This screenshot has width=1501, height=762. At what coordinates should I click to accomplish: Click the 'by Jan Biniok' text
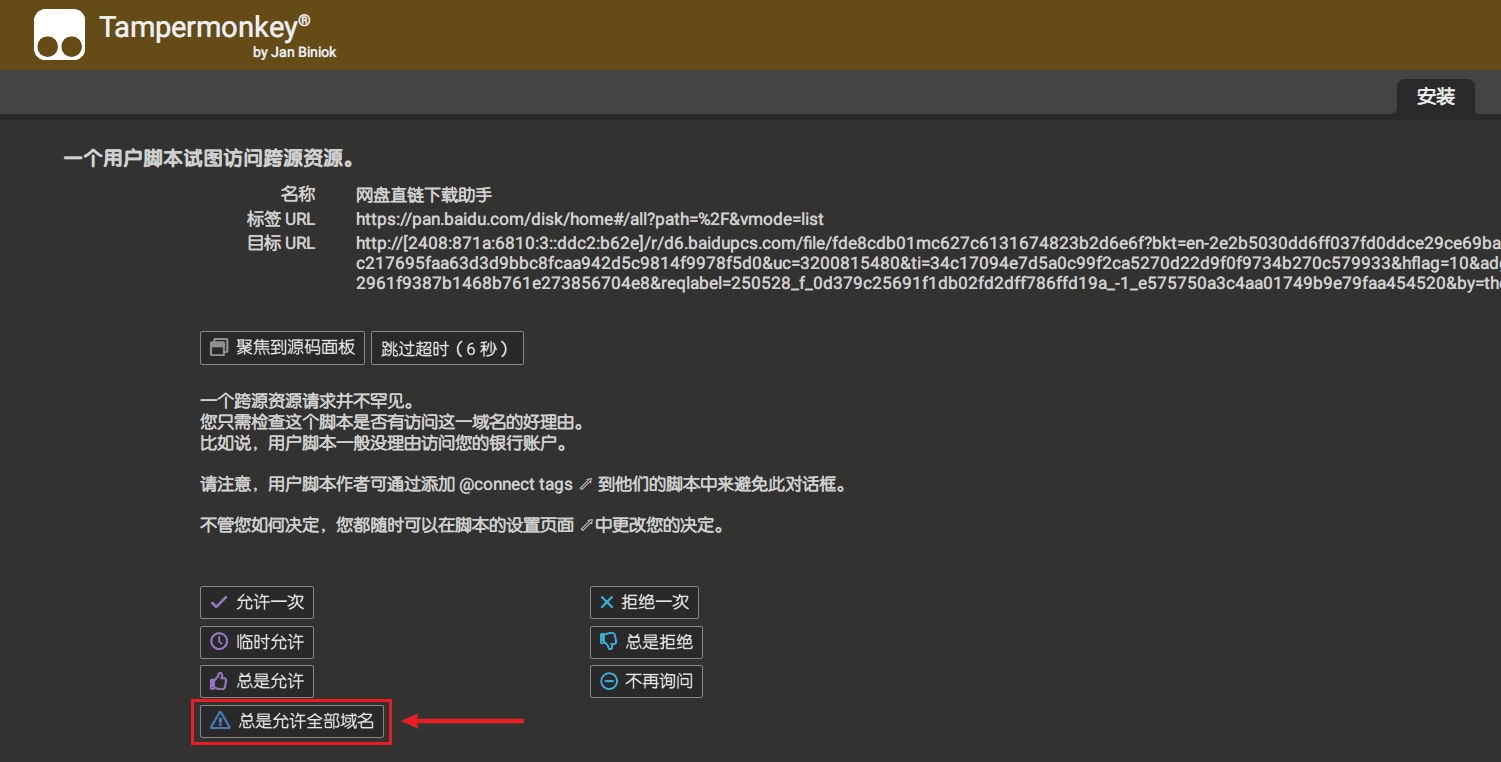point(295,53)
